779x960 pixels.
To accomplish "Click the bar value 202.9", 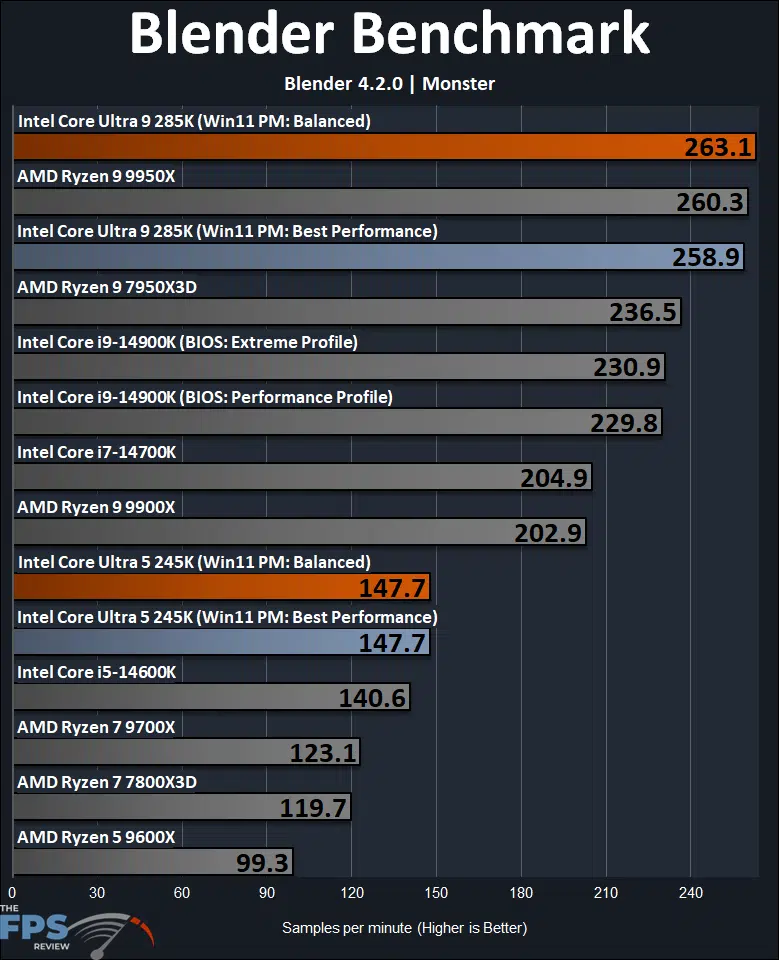I will (548, 533).
